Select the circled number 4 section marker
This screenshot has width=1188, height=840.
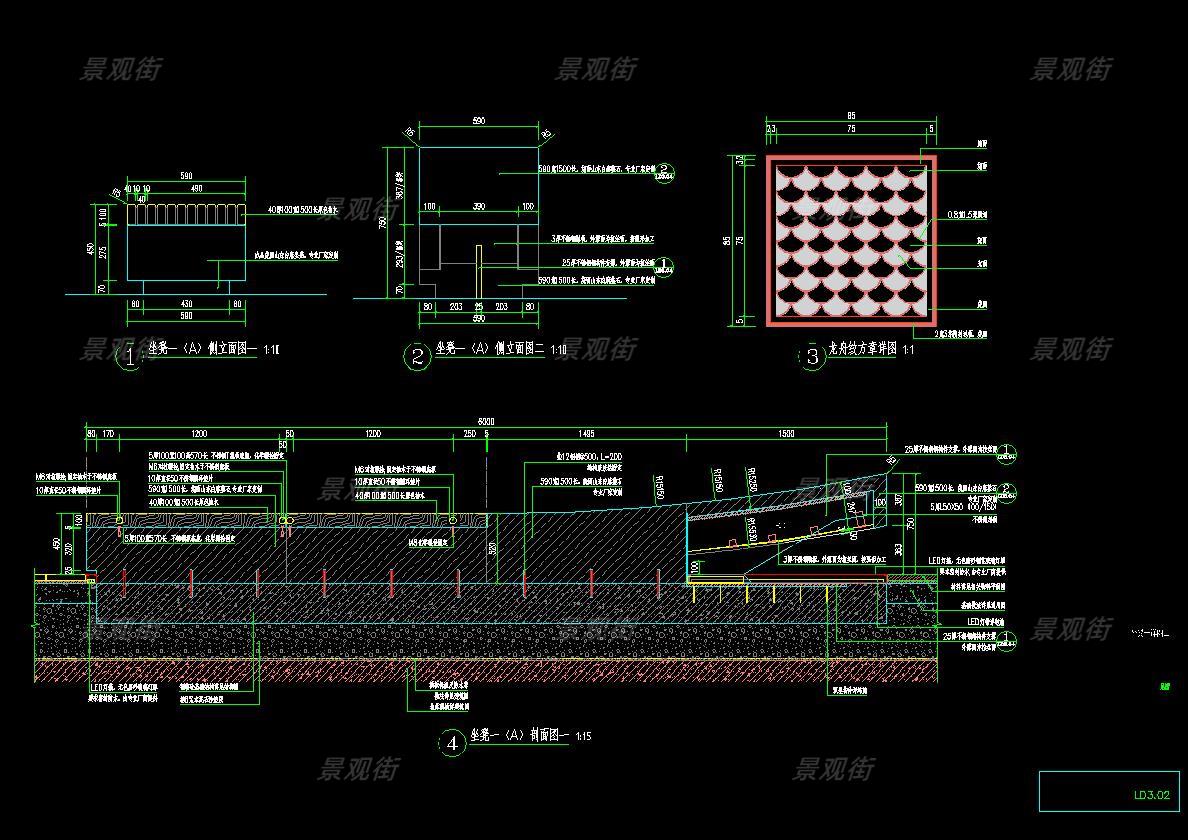pos(452,743)
